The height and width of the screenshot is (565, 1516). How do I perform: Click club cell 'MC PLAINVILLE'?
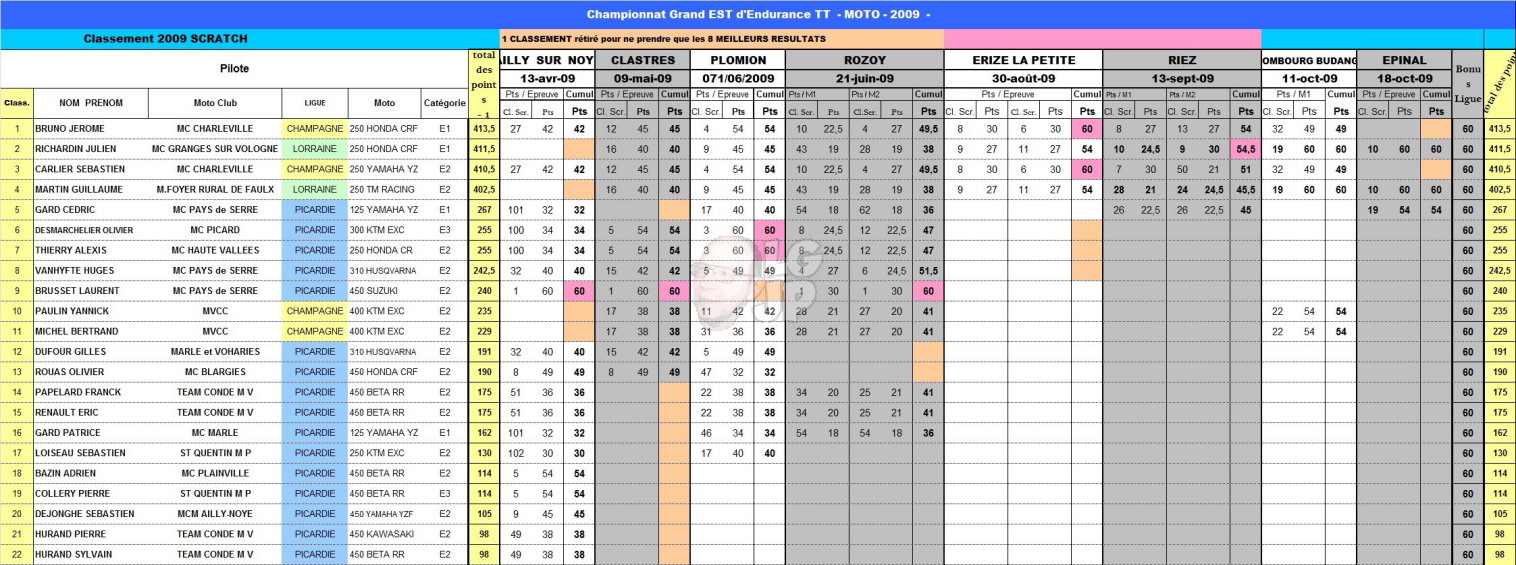(x=215, y=473)
